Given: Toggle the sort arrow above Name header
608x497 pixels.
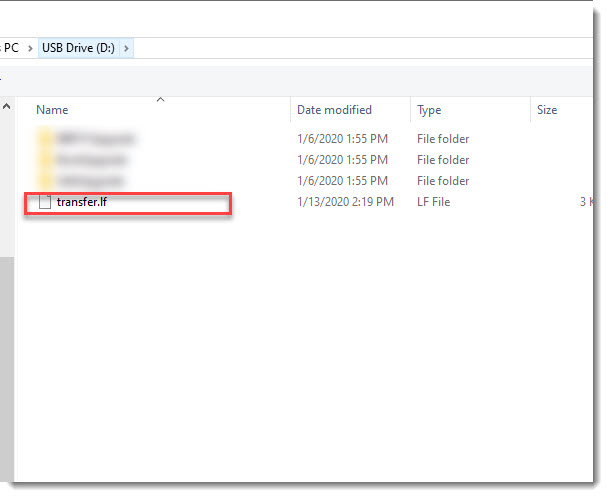Looking at the screenshot, I should click(x=160, y=99).
